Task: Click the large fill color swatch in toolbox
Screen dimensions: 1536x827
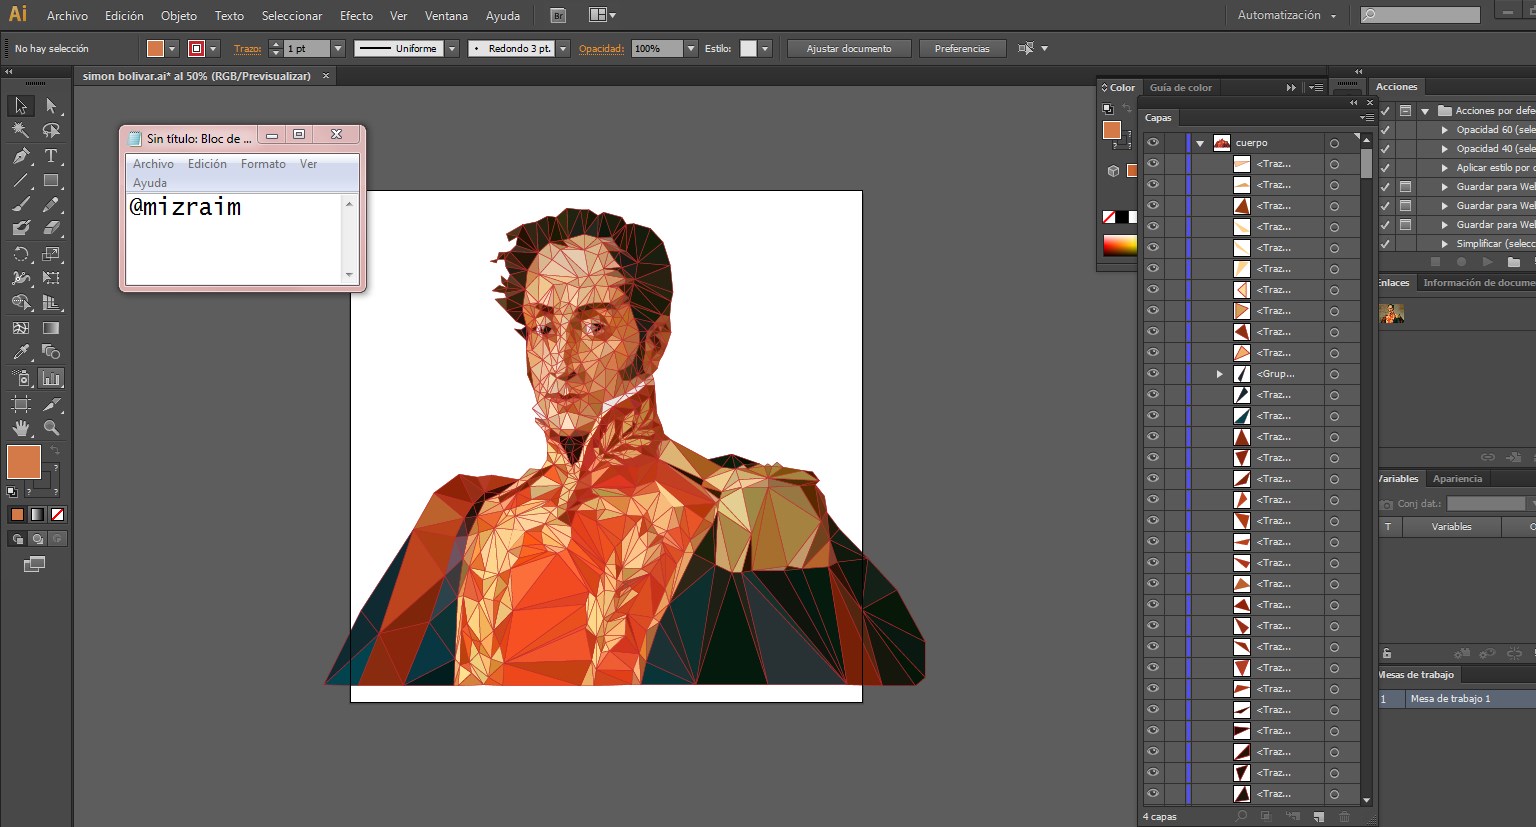Action: click(24, 462)
